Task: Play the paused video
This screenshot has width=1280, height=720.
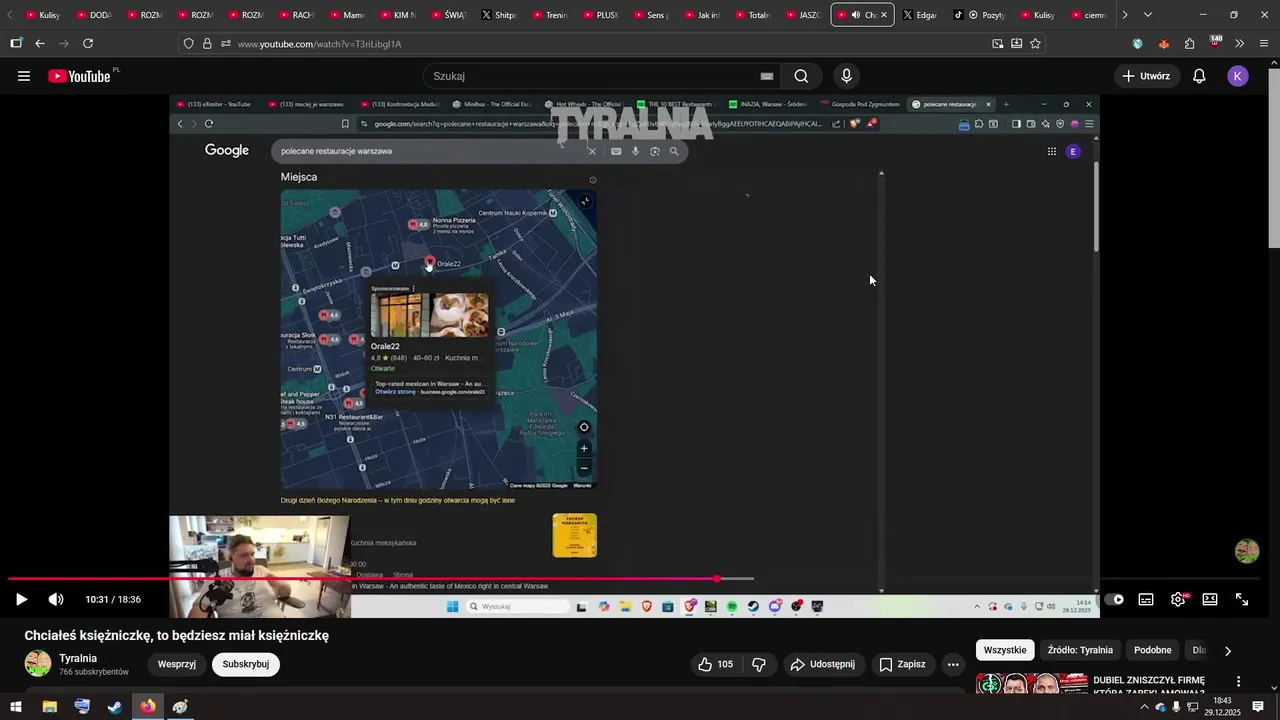Action: (x=21, y=599)
